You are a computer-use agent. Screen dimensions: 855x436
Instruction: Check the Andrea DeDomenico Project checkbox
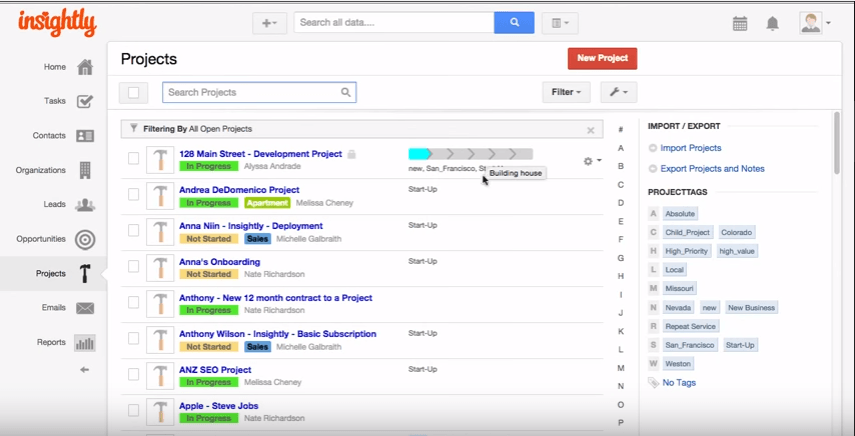pyautogui.click(x=134, y=195)
